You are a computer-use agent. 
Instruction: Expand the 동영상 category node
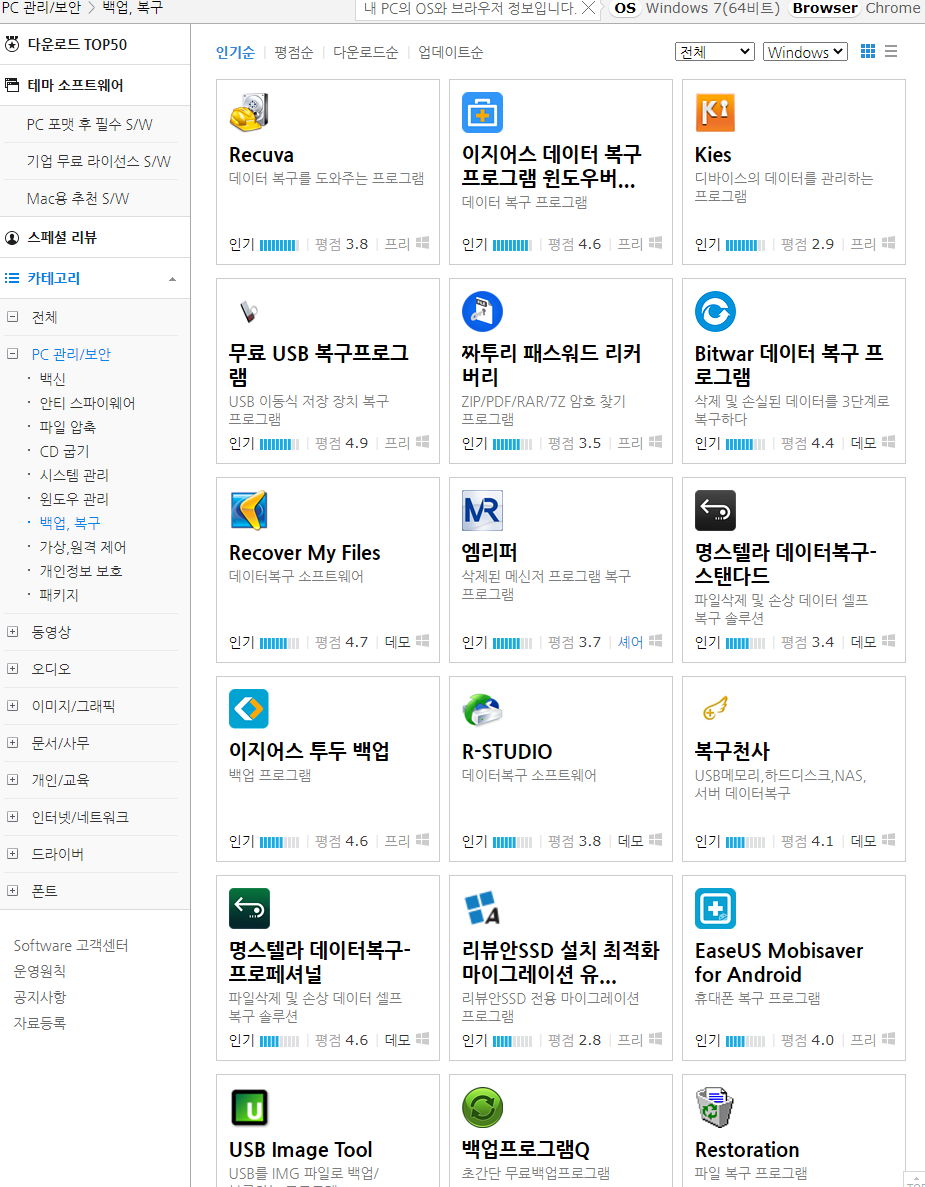[x=12, y=631]
